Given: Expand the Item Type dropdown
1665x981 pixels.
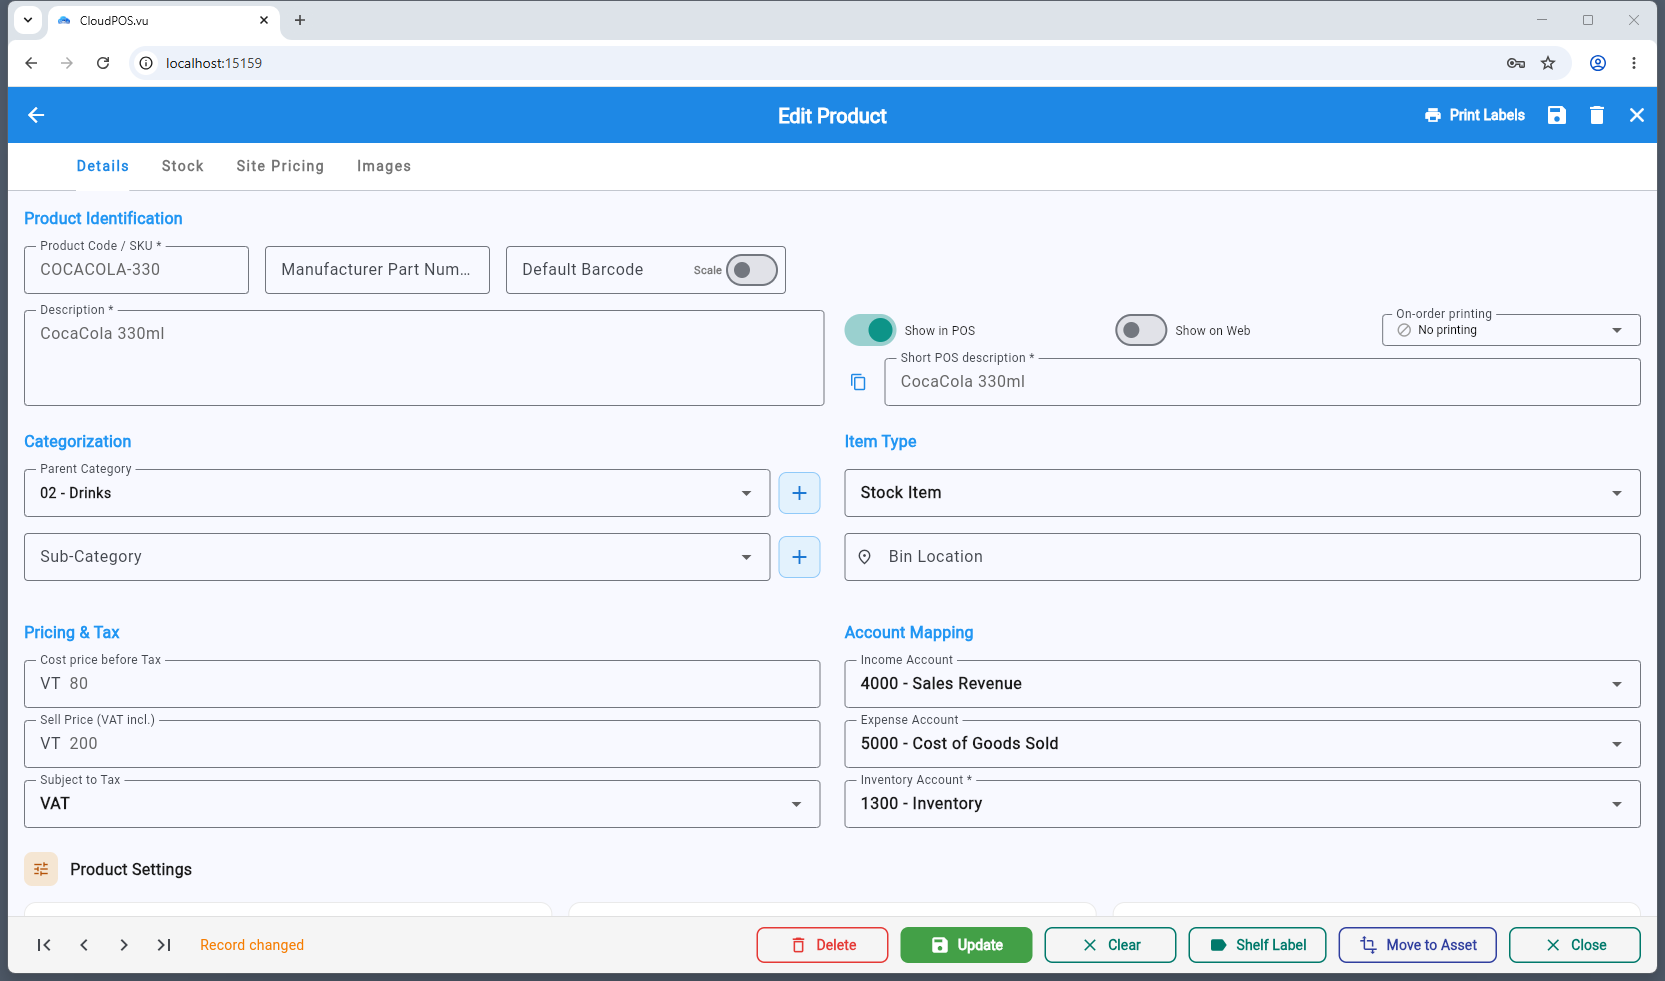Looking at the screenshot, I should [x=1242, y=493].
